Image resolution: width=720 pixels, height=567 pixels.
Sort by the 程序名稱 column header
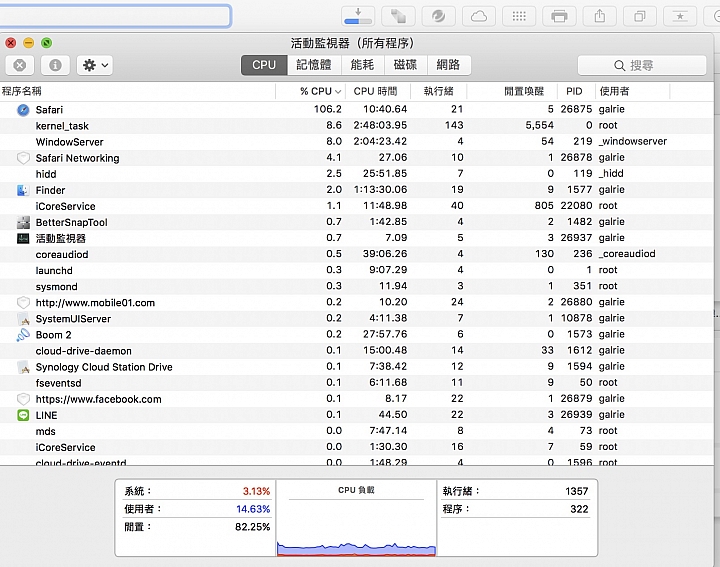coord(137,91)
